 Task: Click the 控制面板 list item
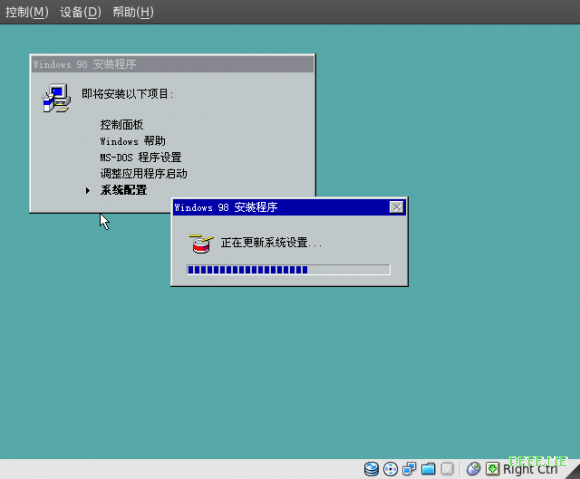click(x=121, y=125)
